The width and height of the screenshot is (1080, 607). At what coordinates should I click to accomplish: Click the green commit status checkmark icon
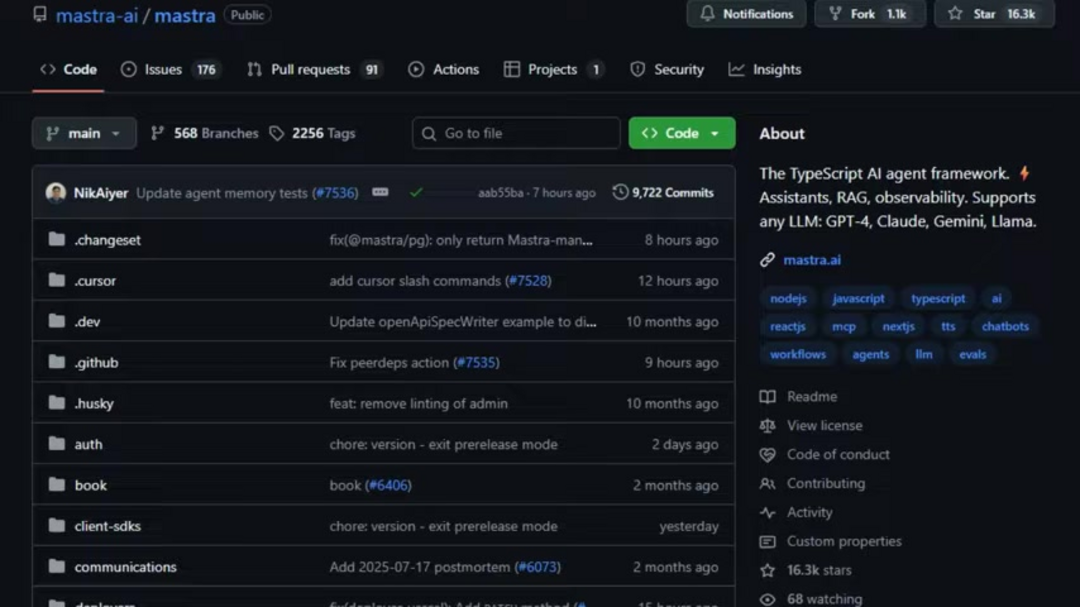416,193
